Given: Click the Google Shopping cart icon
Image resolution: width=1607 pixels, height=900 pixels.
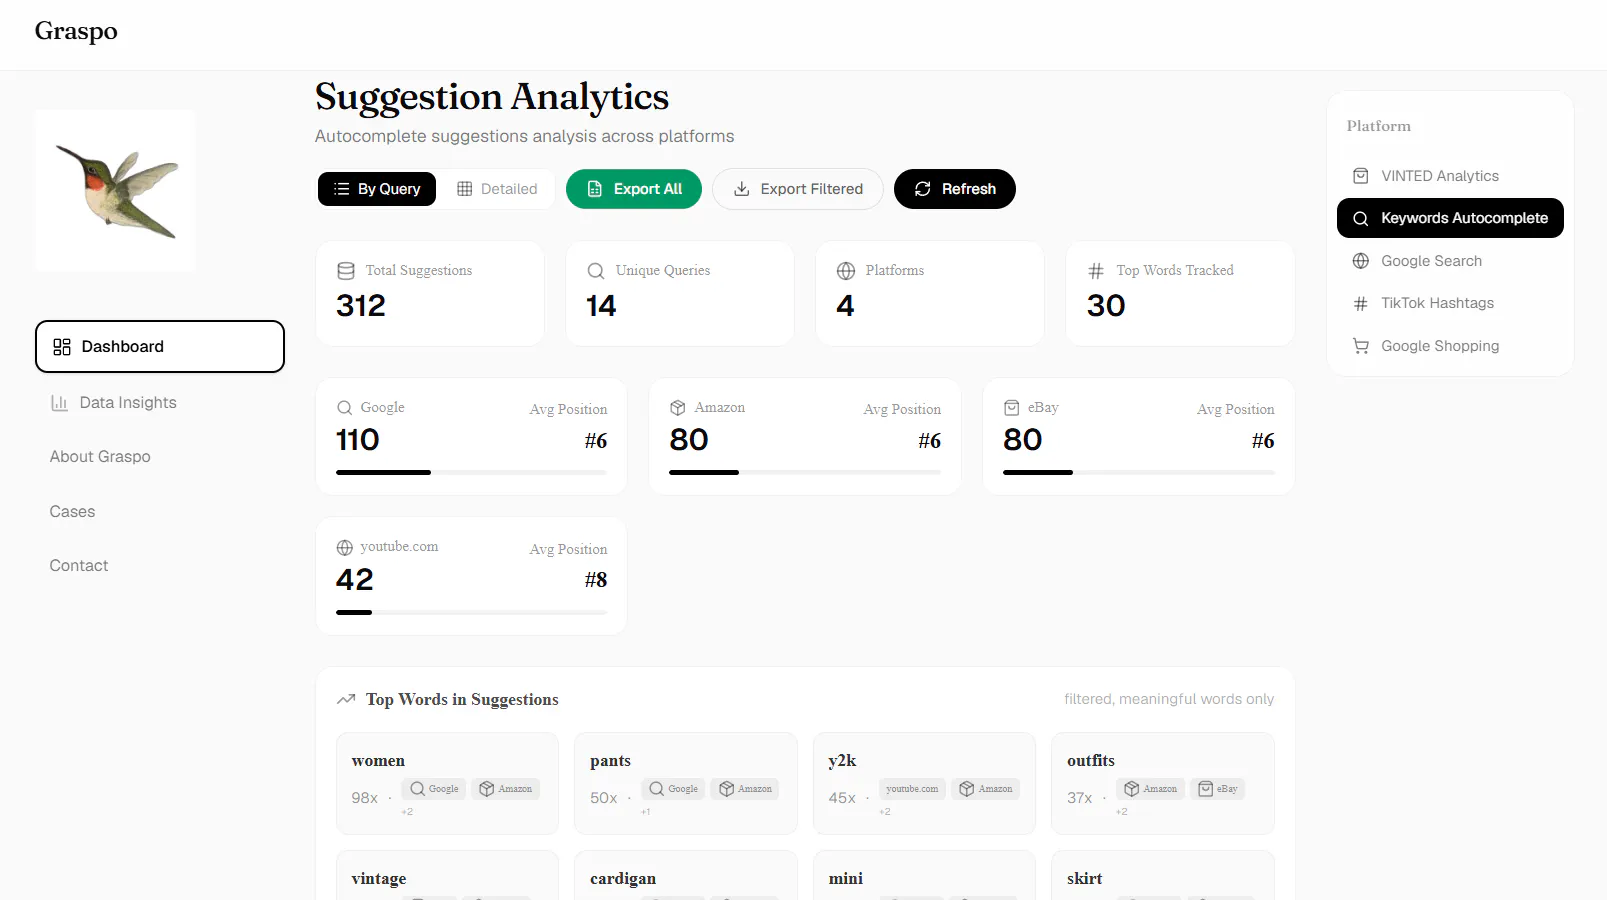Looking at the screenshot, I should coord(1361,346).
